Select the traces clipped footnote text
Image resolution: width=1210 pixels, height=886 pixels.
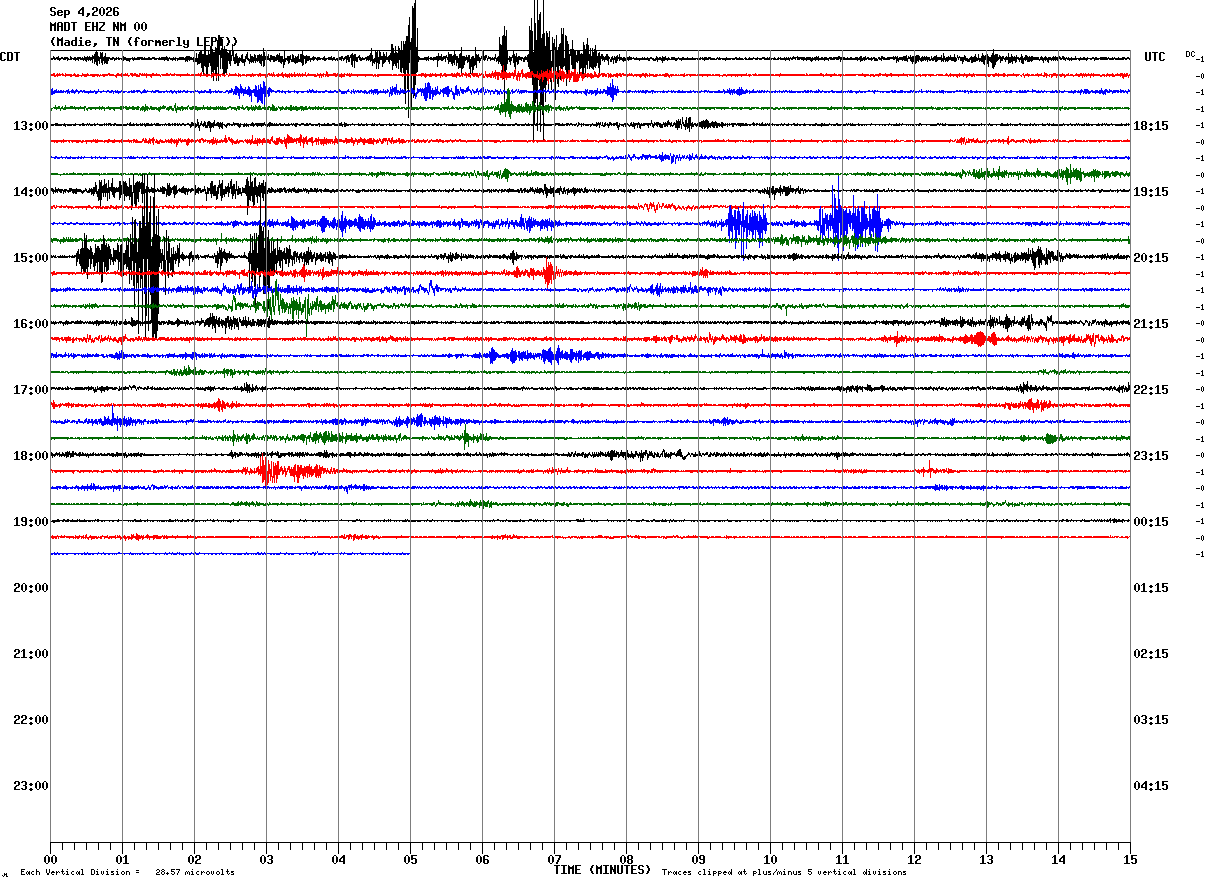pos(784,873)
